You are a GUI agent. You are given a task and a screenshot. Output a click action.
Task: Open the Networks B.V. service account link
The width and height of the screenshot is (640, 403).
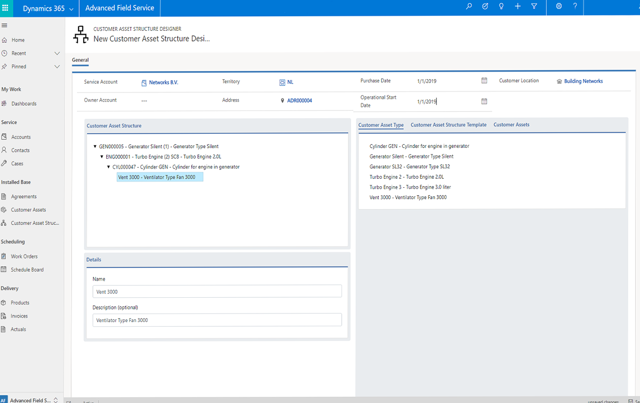click(163, 82)
